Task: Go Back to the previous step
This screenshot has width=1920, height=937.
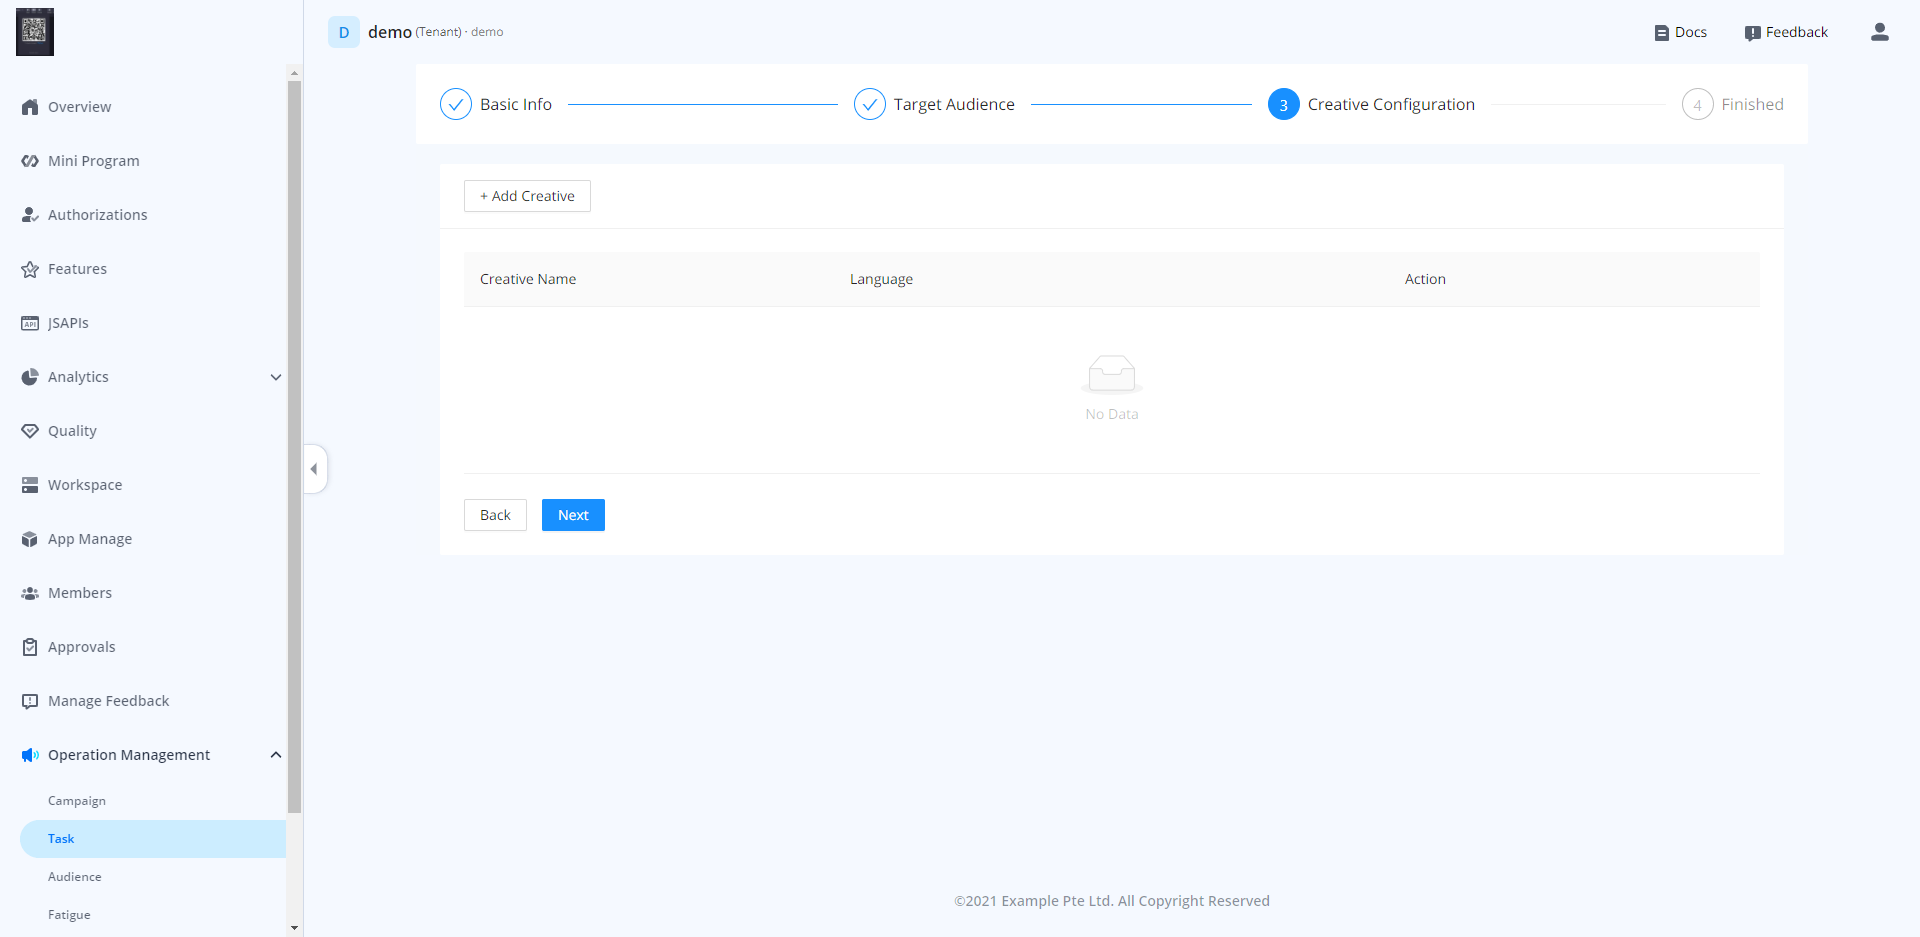Action: (x=495, y=515)
